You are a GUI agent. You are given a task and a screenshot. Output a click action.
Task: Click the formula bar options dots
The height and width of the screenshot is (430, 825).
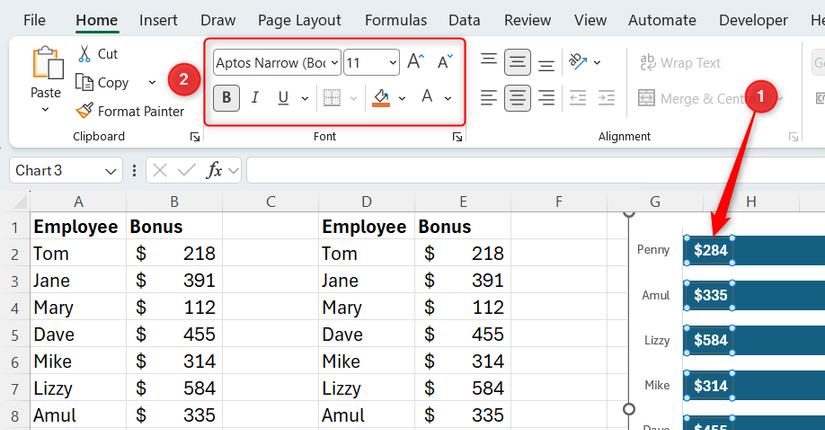[134, 170]
